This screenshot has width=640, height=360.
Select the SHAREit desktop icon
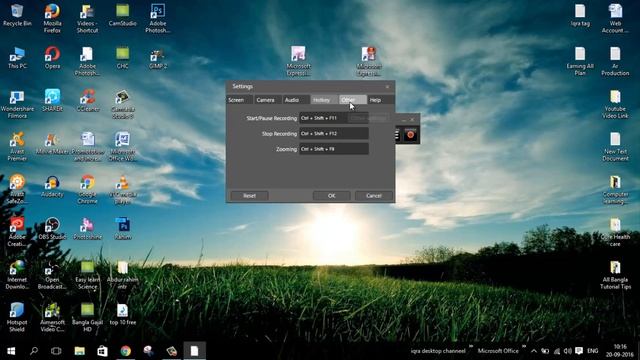pos(52,101)
